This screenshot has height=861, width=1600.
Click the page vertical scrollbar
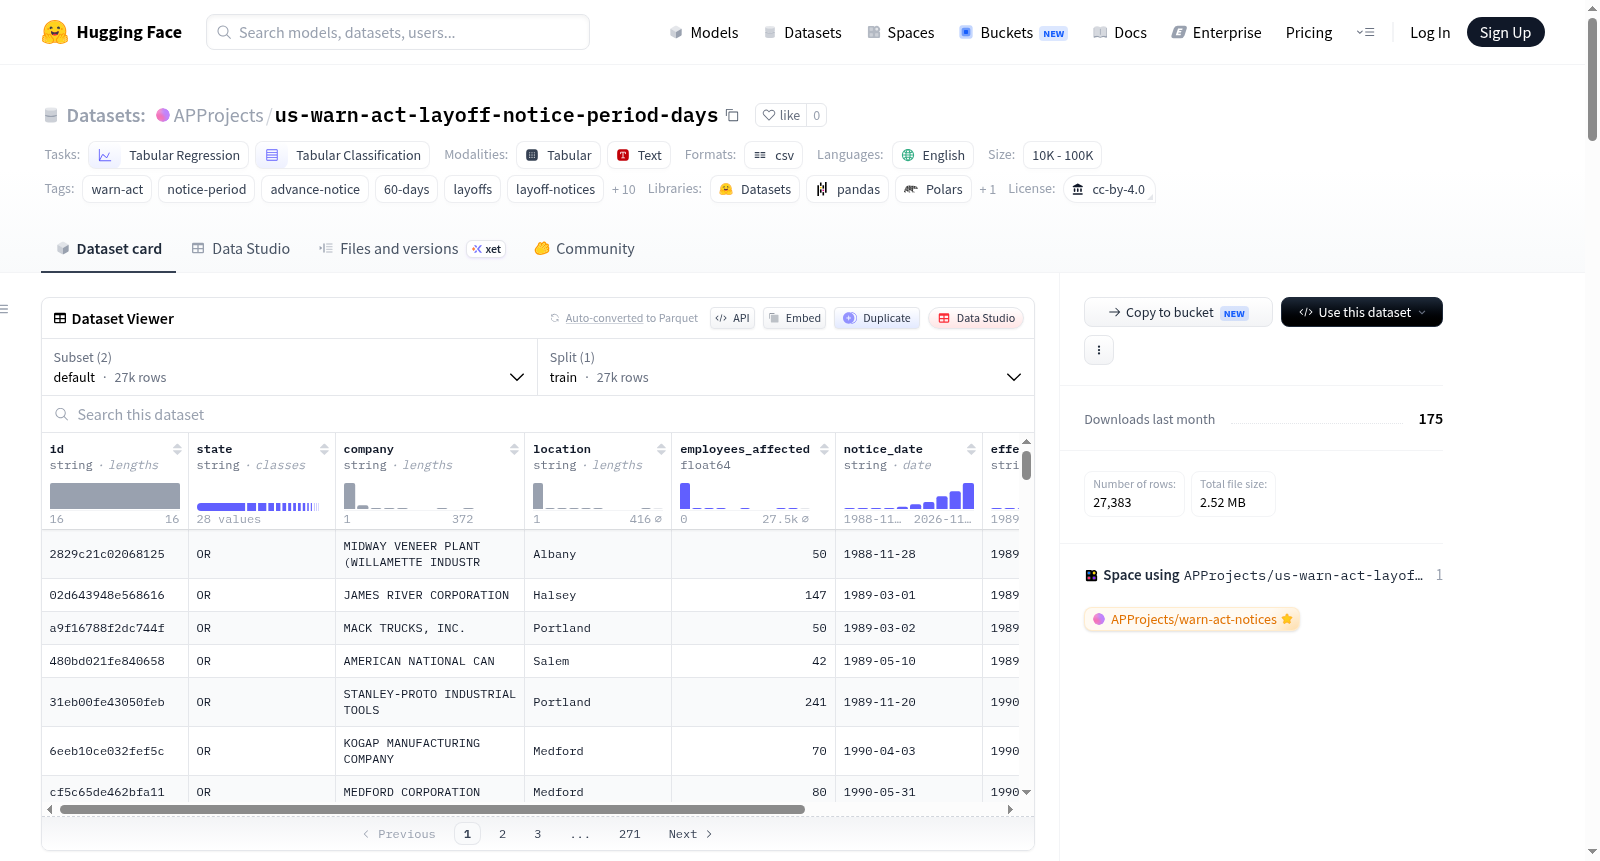(x=1592, y=79)
